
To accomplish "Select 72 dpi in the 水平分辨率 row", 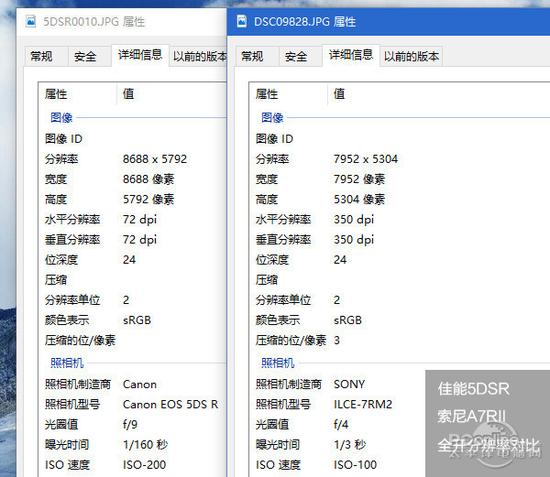I will [x=140, y=220].
